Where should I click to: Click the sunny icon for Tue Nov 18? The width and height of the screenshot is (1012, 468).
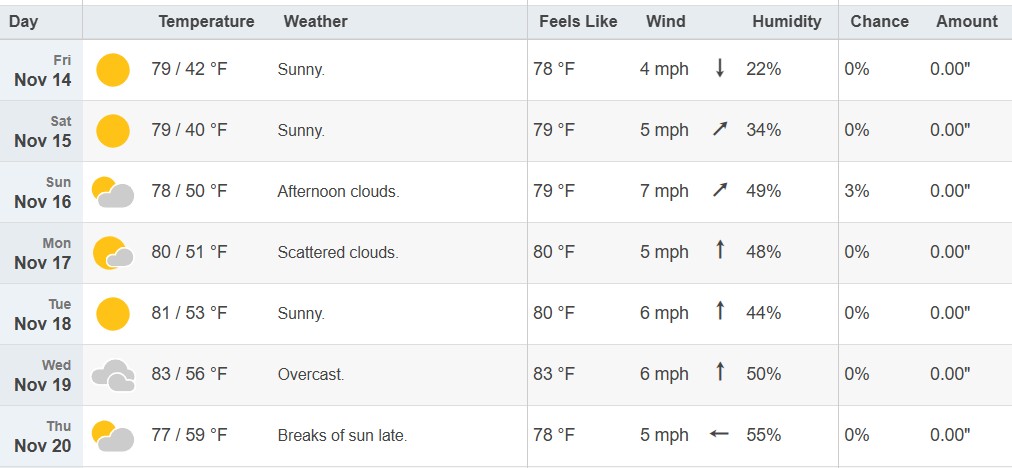113,314
